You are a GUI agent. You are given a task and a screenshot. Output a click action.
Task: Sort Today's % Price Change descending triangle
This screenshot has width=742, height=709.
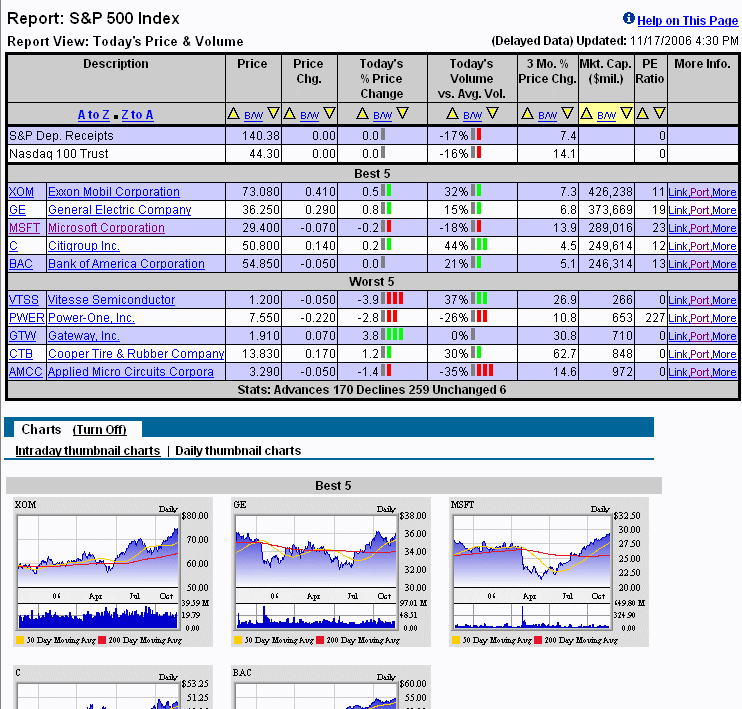coord(403,114)
